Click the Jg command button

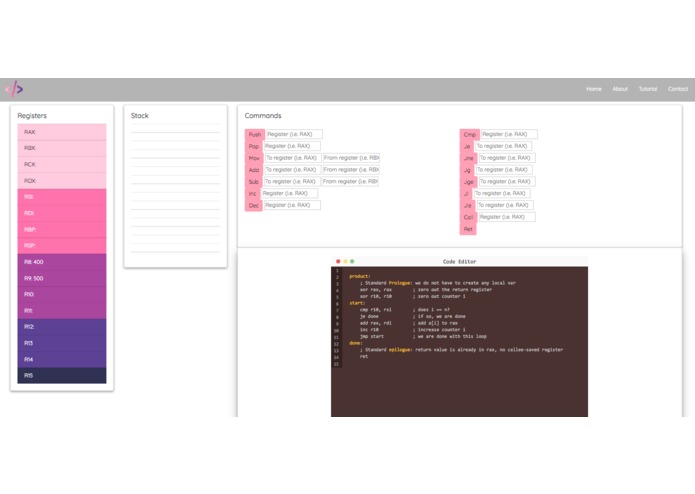click(467, 170)
